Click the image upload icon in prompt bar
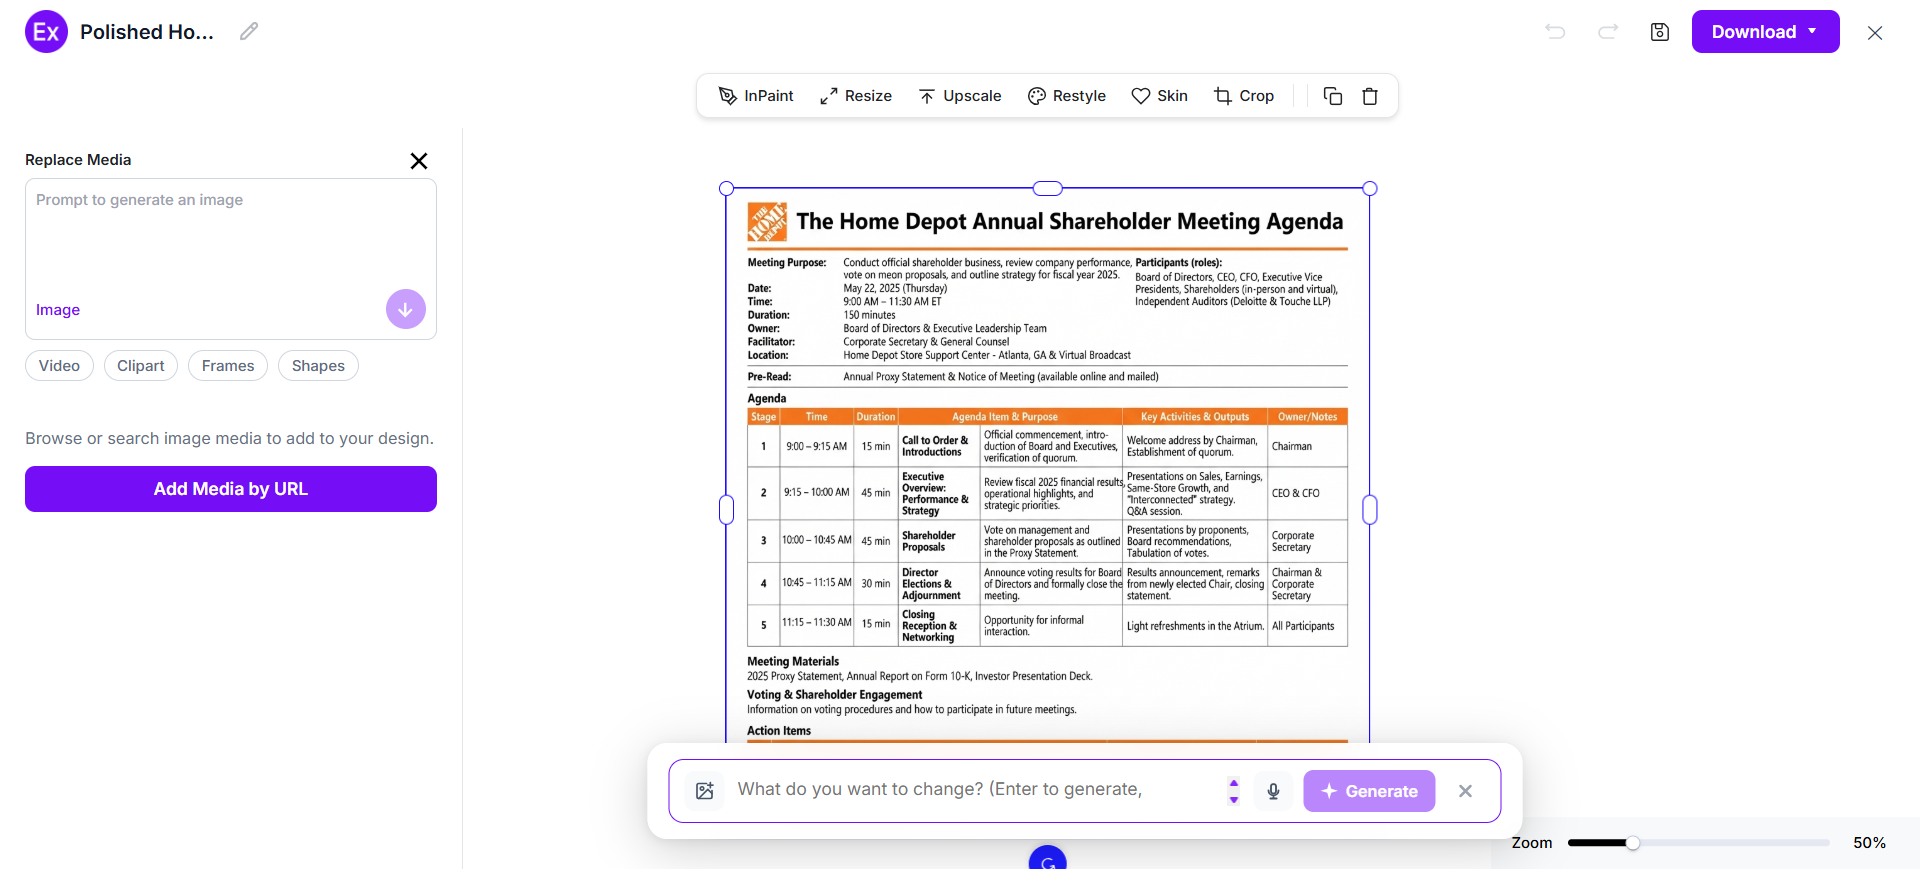This screenshot has height=869, width=1920. click(705, 791)
